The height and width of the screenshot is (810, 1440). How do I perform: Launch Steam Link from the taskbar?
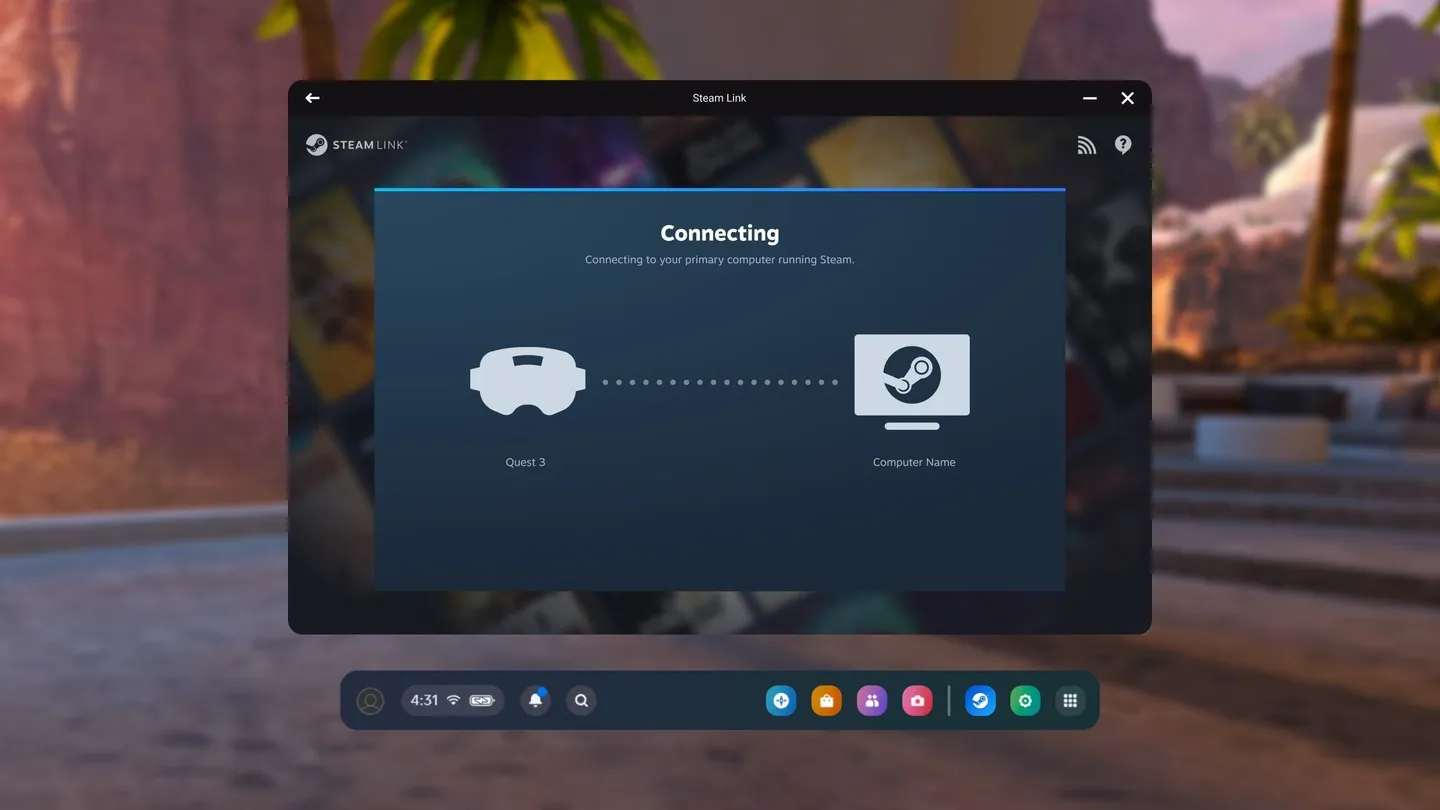(x=979, y=699)
